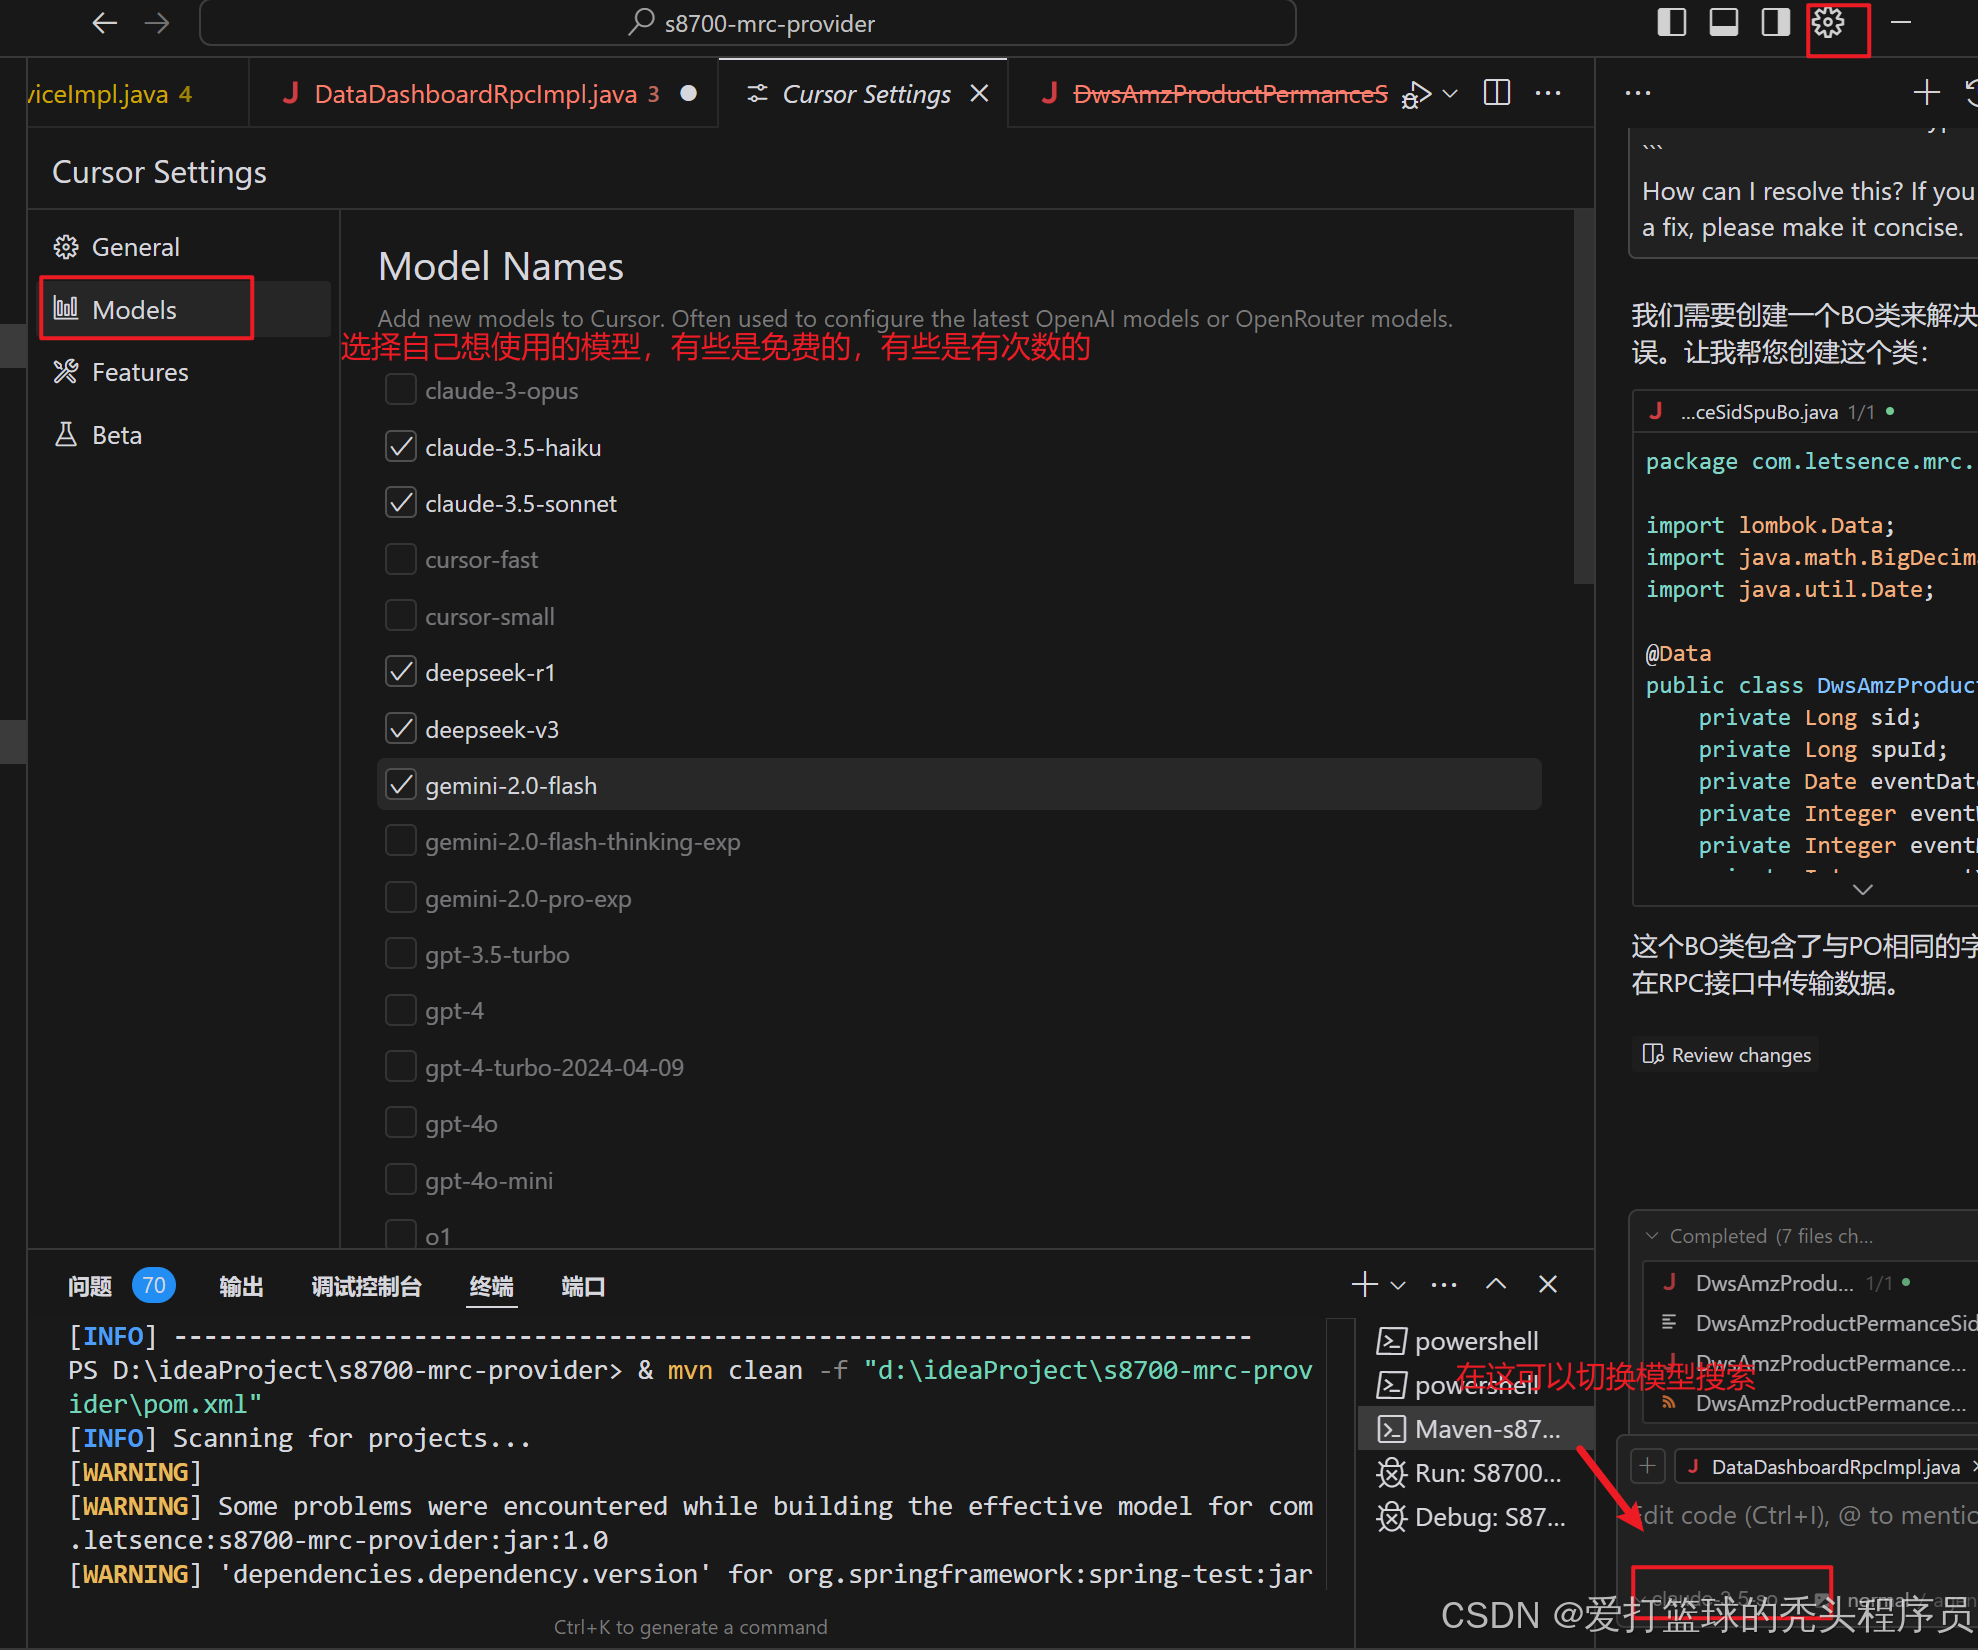Screen dimensions: 1978x1650
Task: Expand the code block with chevron
Action: coord(1862,889)
